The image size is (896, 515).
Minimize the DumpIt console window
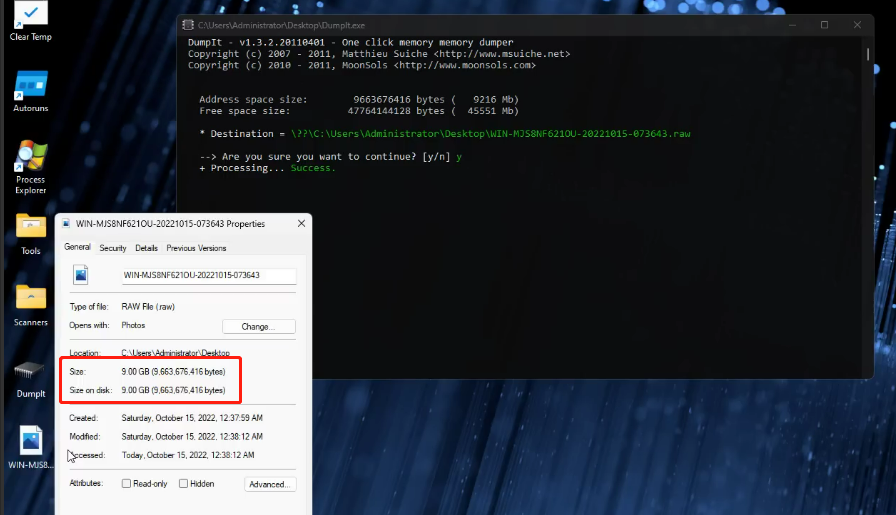coord(792,25)
